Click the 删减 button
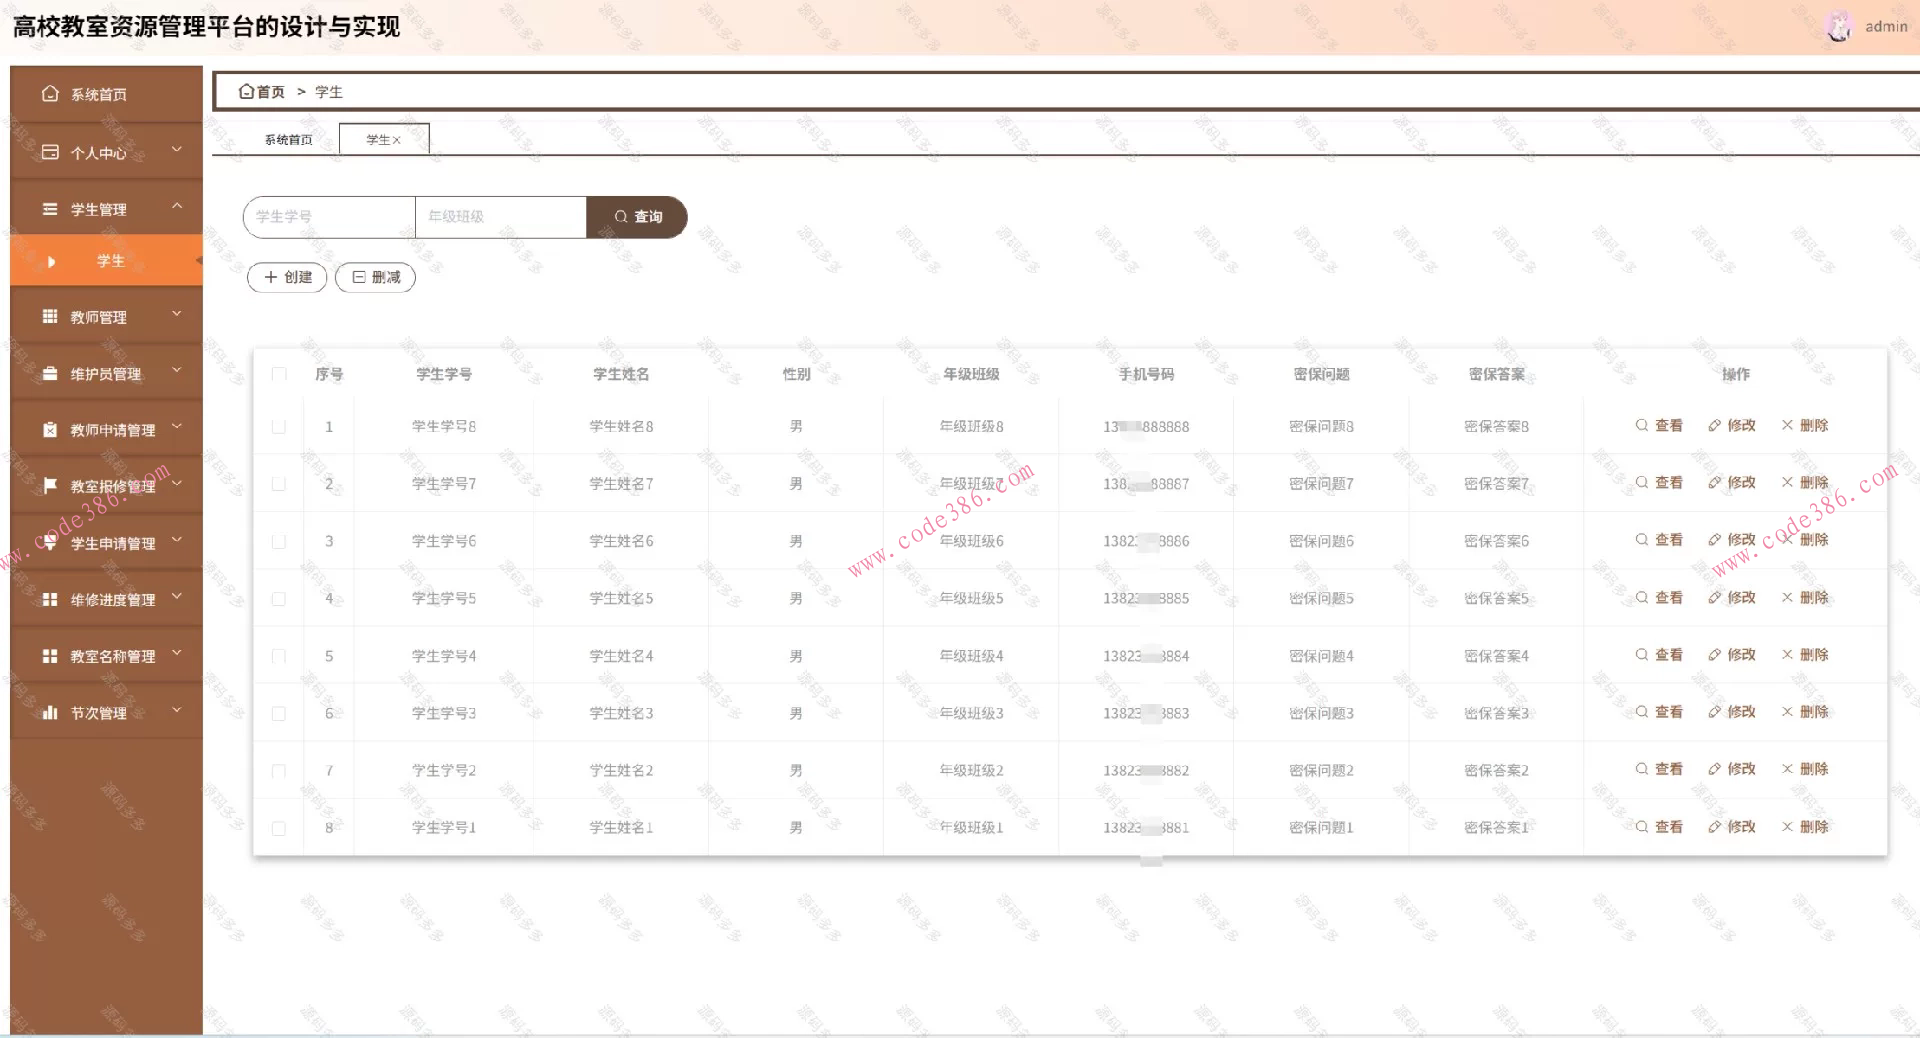The image size is (1920, 1038). [375, 277]
